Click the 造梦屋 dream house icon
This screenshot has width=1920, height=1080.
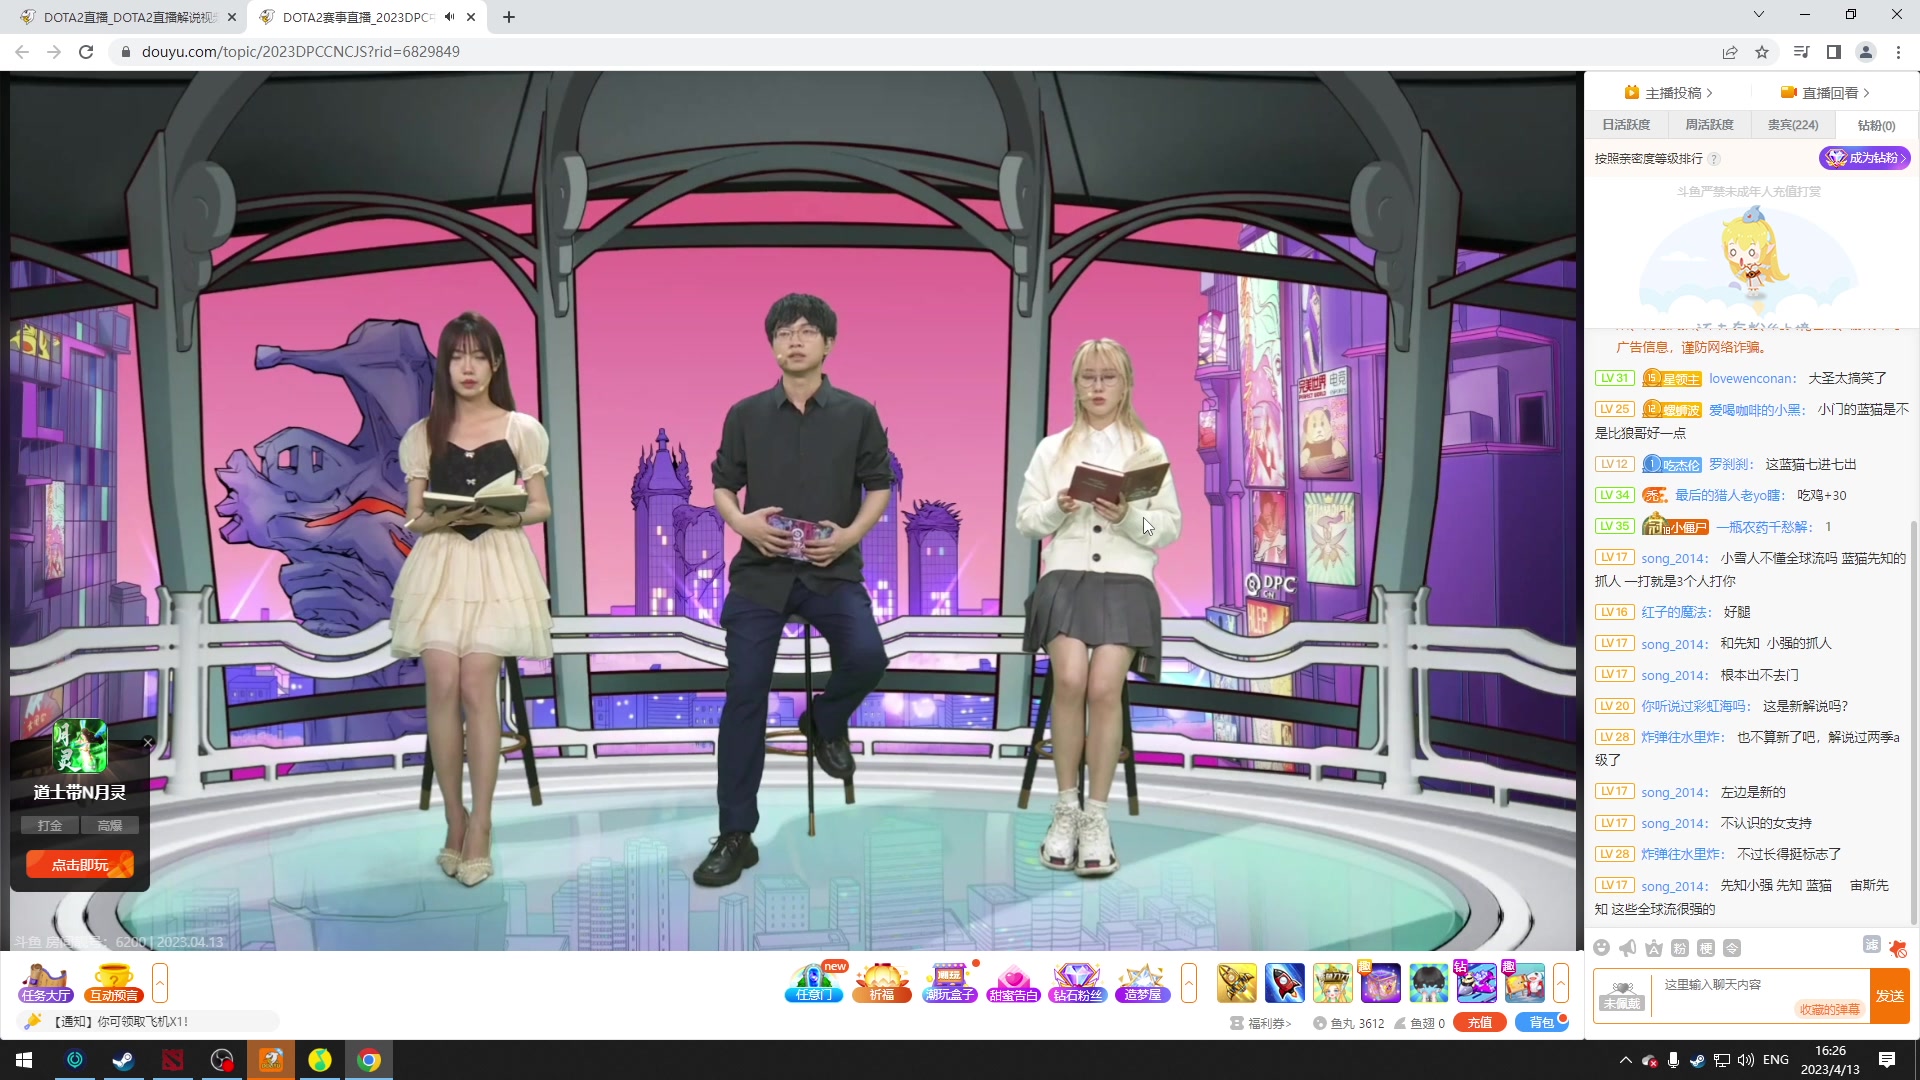[1142, 983]
